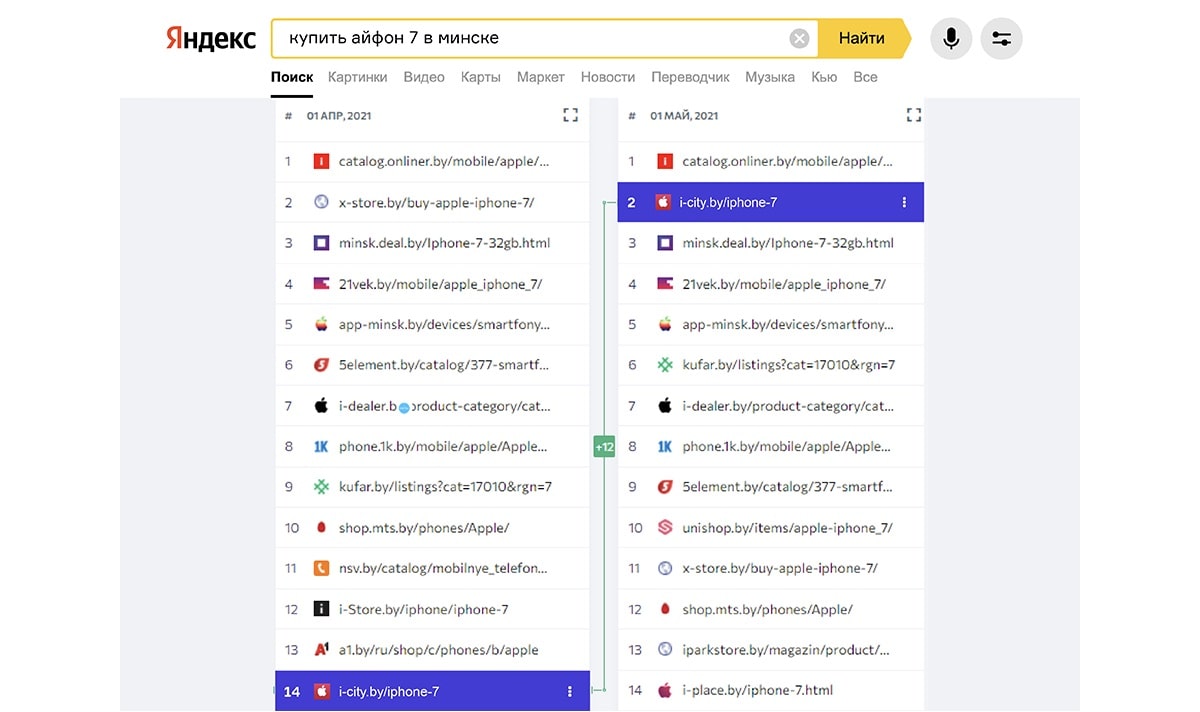The width and height of the screenshot is (1200, 712).
Task: Open x-store.by/buy-apple-iphone-7/ in May list
Action: pyautogui.click(x=780, y=568)
